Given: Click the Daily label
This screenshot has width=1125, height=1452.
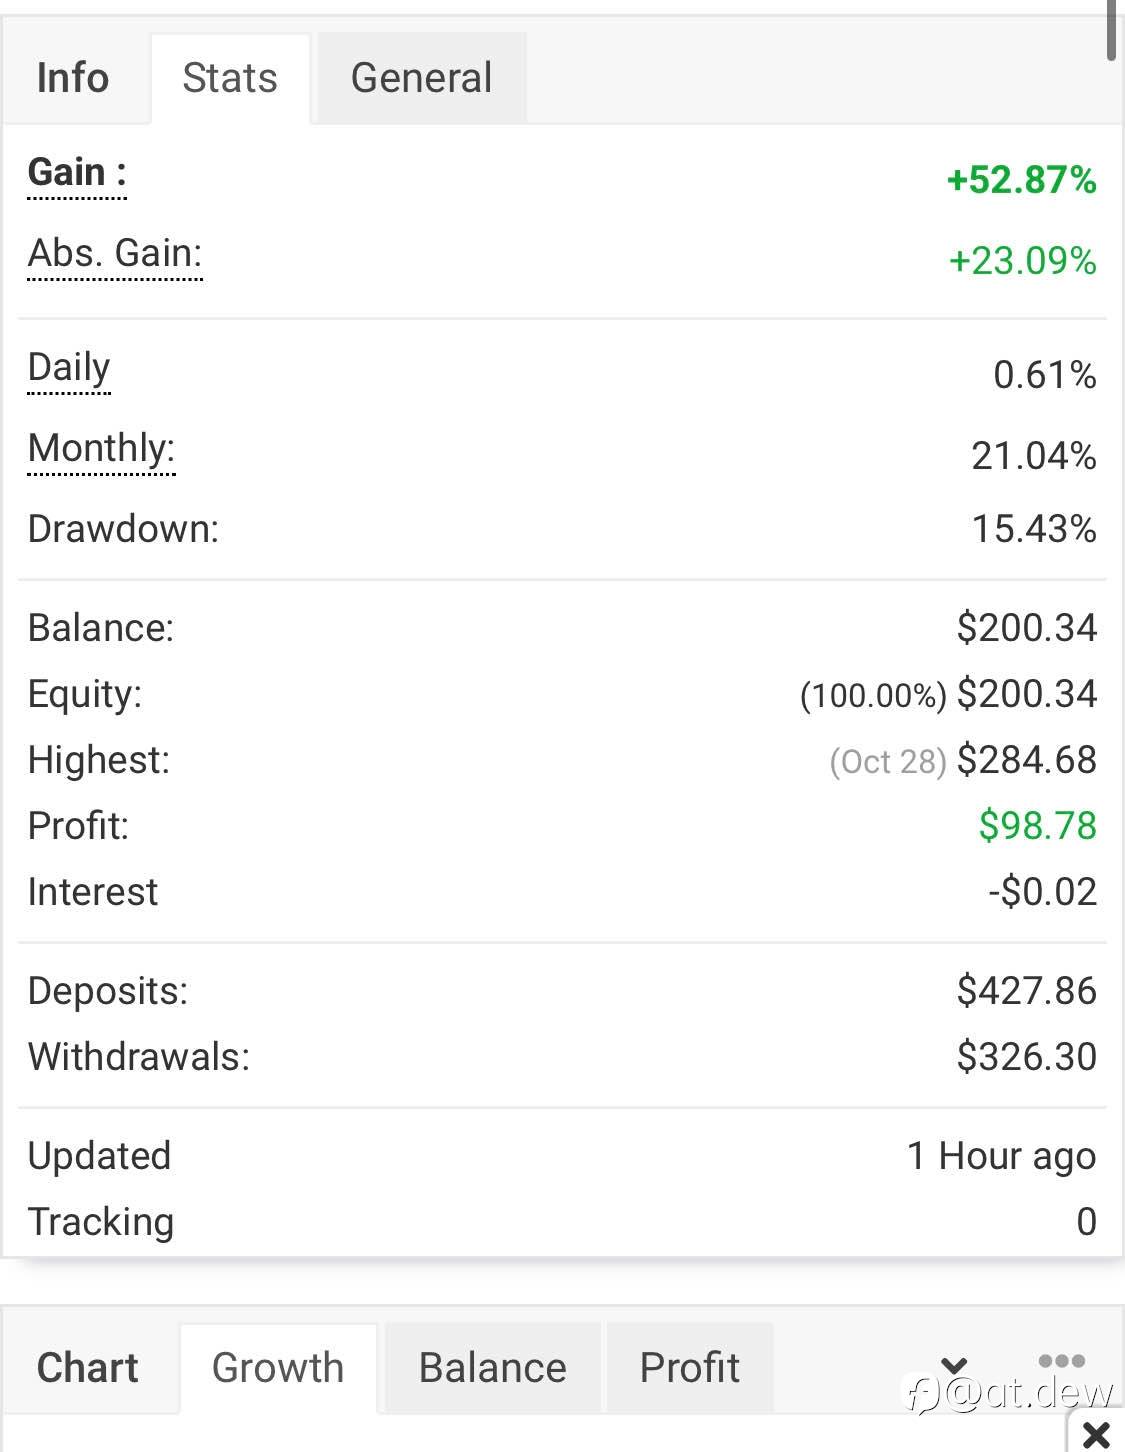Looking at the screenshot, I should [x=69, y=368].
